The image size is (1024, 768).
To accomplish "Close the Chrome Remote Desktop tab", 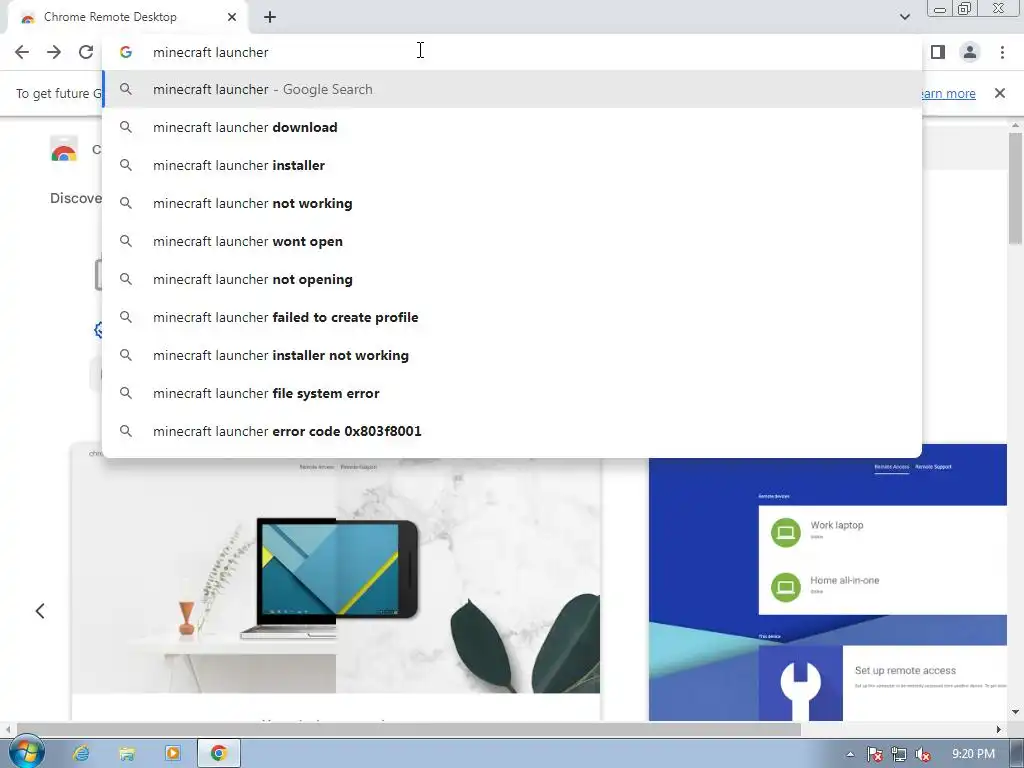I will [x=232, y=17].
